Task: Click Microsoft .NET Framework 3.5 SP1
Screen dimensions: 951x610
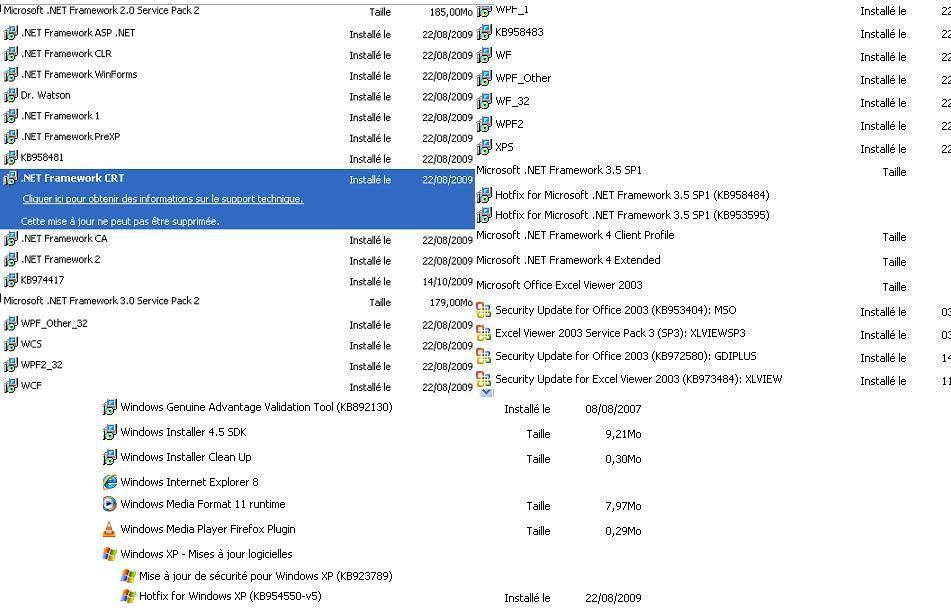Action: click(x=559, y=170)
